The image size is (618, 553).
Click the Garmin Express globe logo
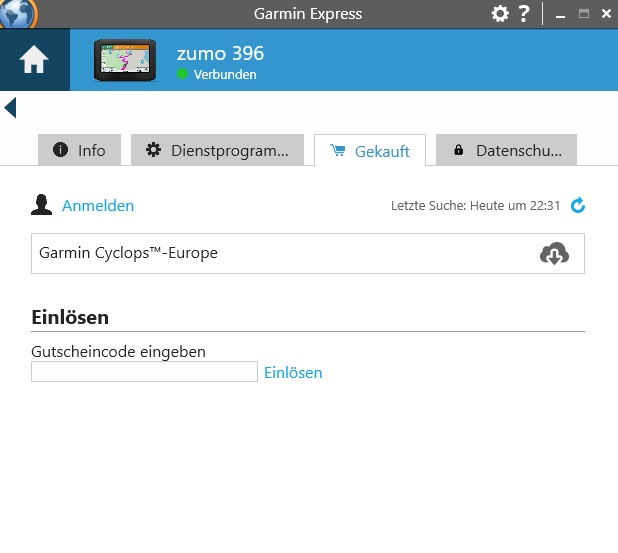pyautogui.click(x=18, y=13)
